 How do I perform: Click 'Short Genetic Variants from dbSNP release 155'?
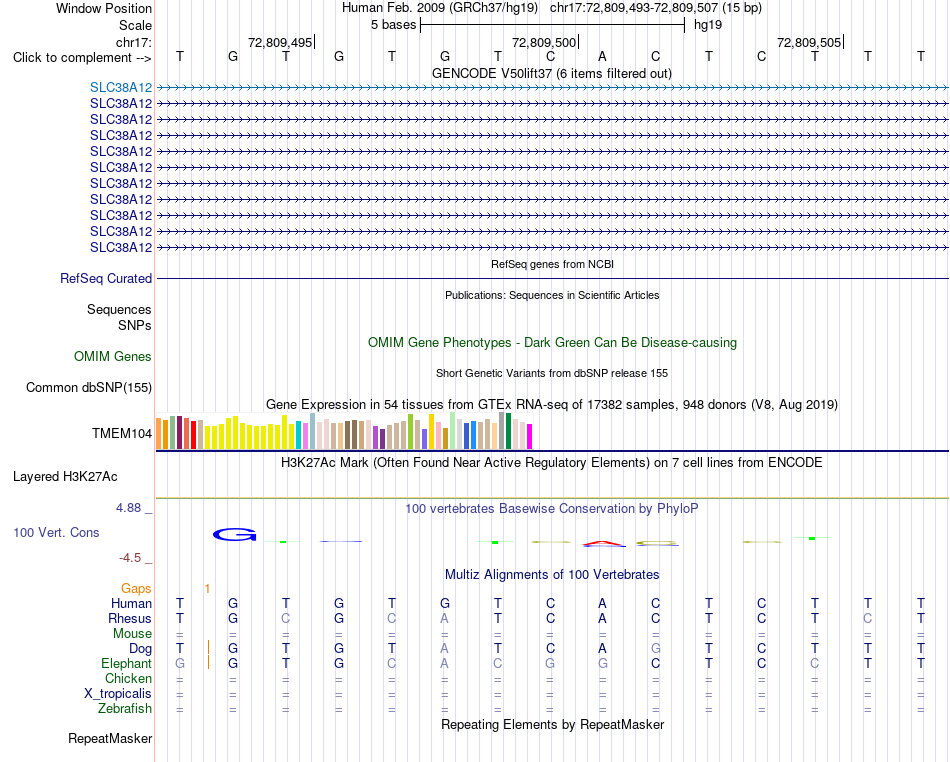[552, 373]
